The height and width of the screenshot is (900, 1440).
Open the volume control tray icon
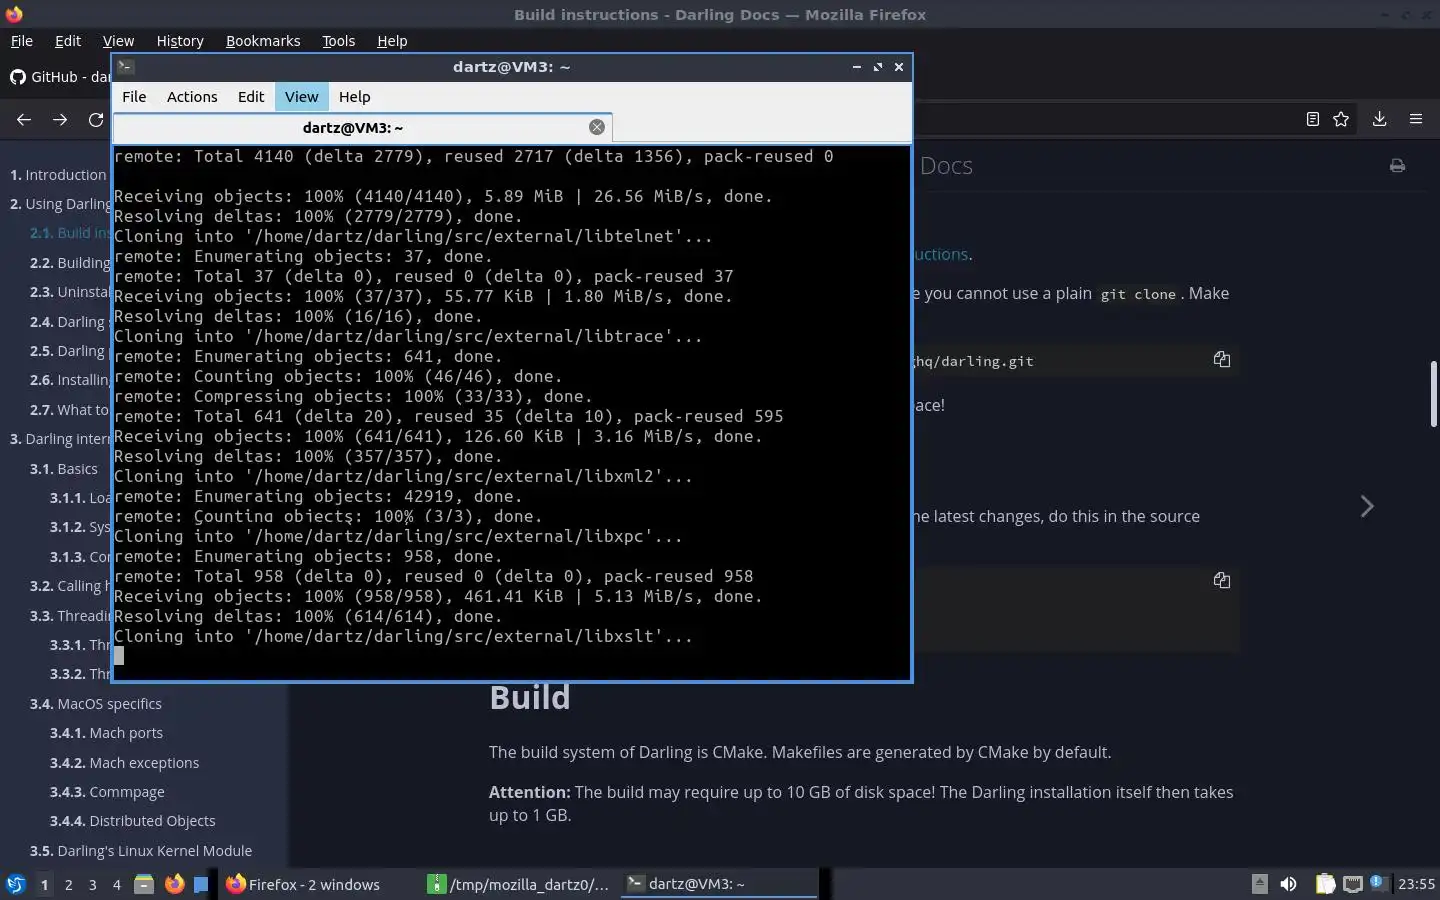tap(1289, 884)
